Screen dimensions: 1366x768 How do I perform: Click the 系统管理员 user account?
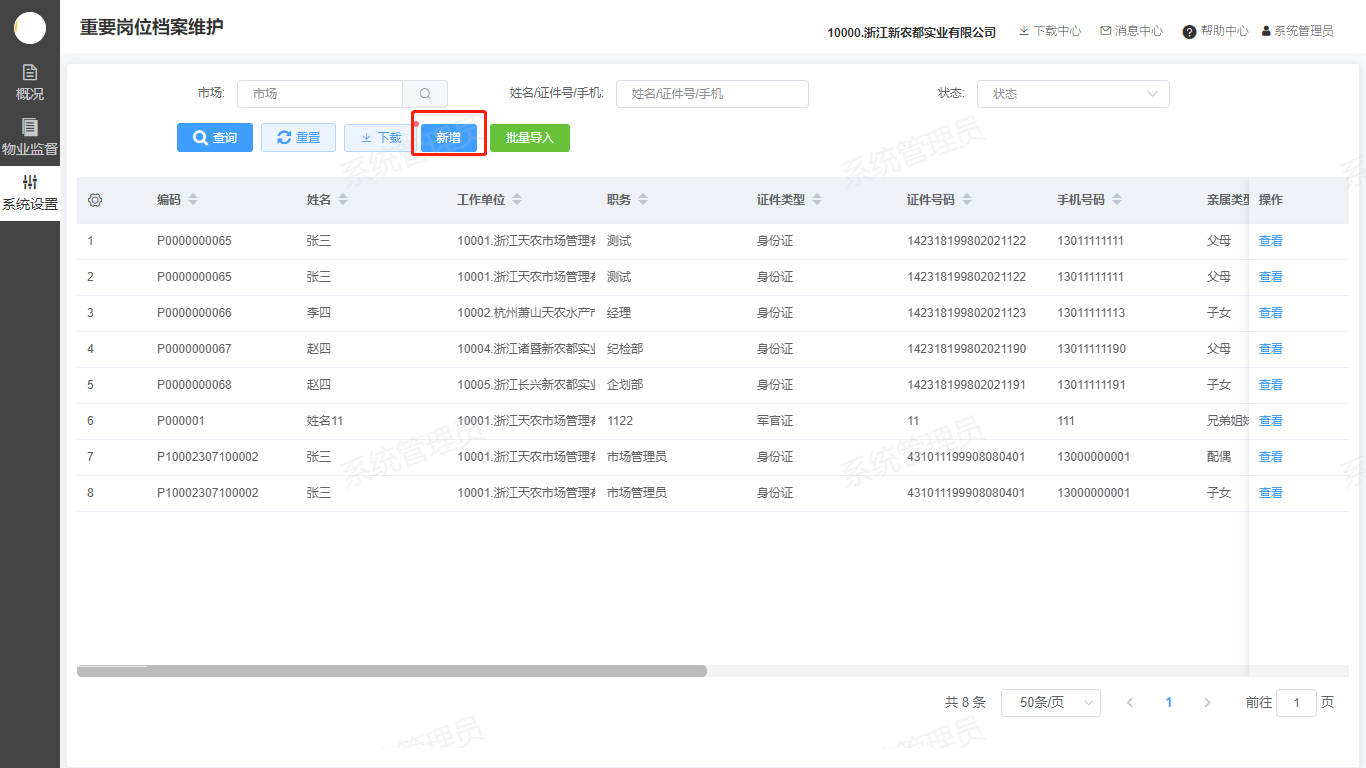pos(1297,31)
